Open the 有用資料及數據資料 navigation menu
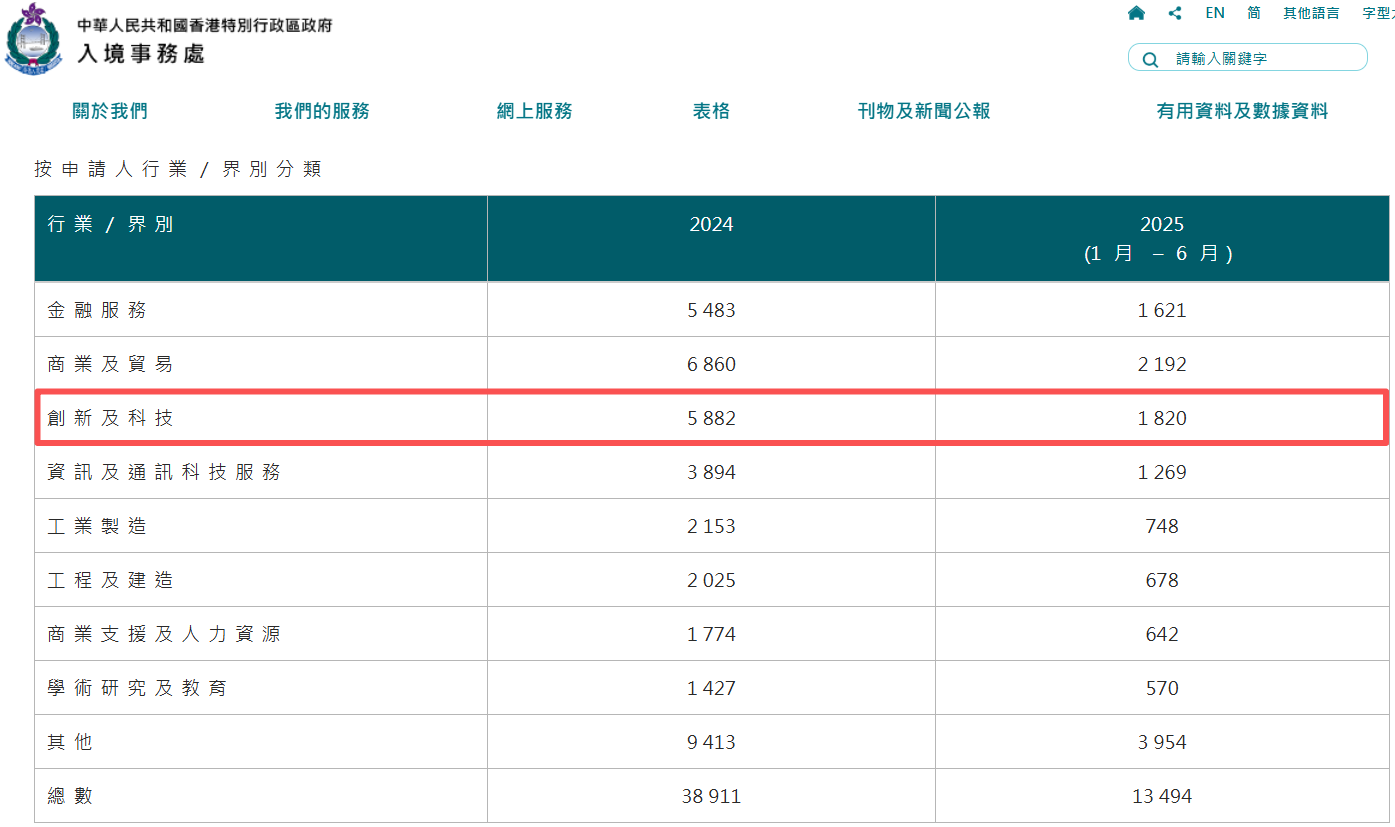Viewport: 1395px width, 827px height. point(1243,111)
